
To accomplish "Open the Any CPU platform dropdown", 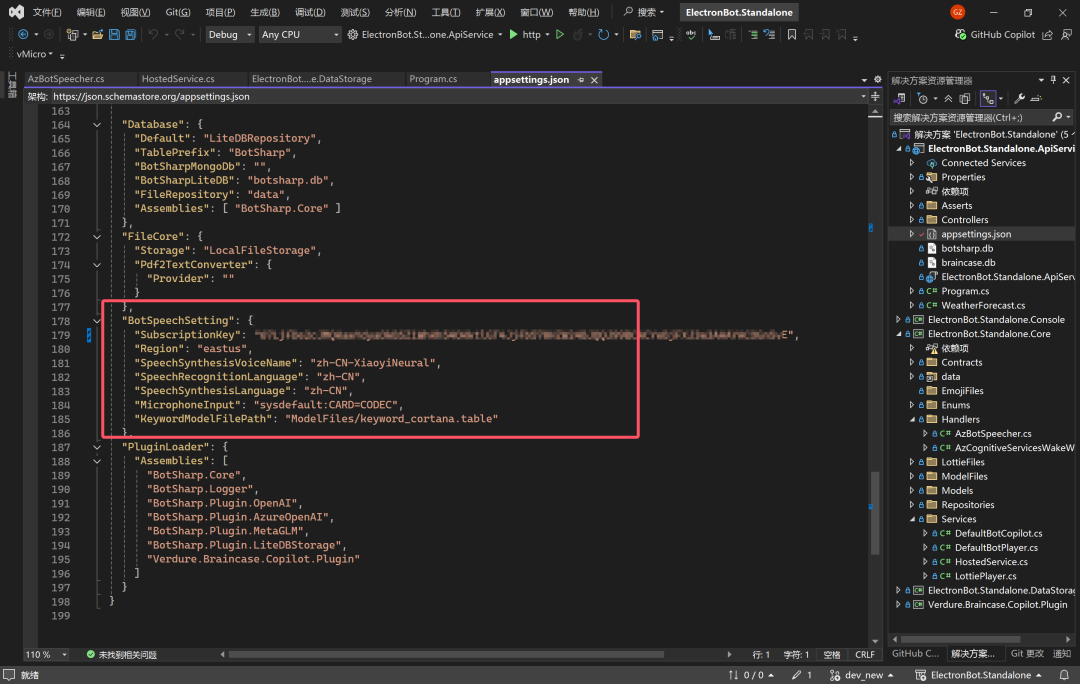I will (300, 34).
